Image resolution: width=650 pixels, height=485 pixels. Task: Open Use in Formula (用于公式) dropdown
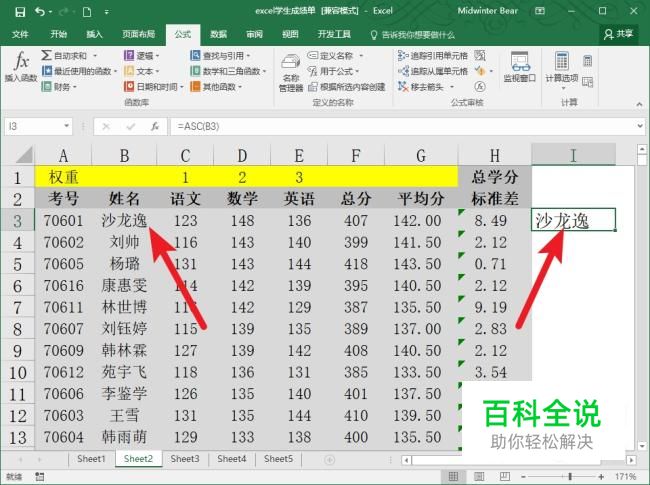tap(334, 71)
